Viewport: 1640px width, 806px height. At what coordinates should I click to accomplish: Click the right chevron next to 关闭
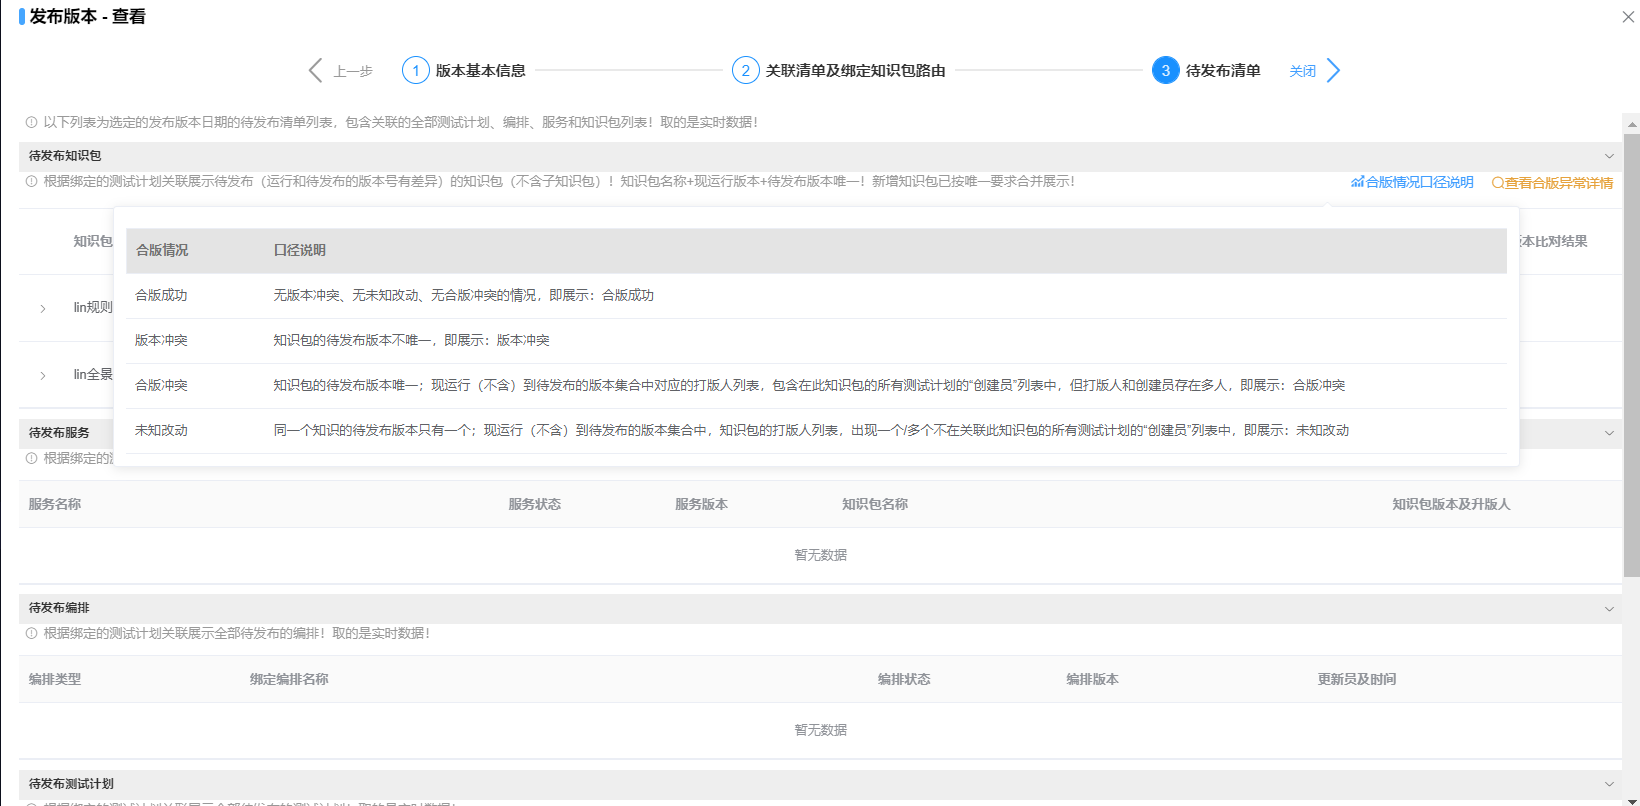[1333, 70]
